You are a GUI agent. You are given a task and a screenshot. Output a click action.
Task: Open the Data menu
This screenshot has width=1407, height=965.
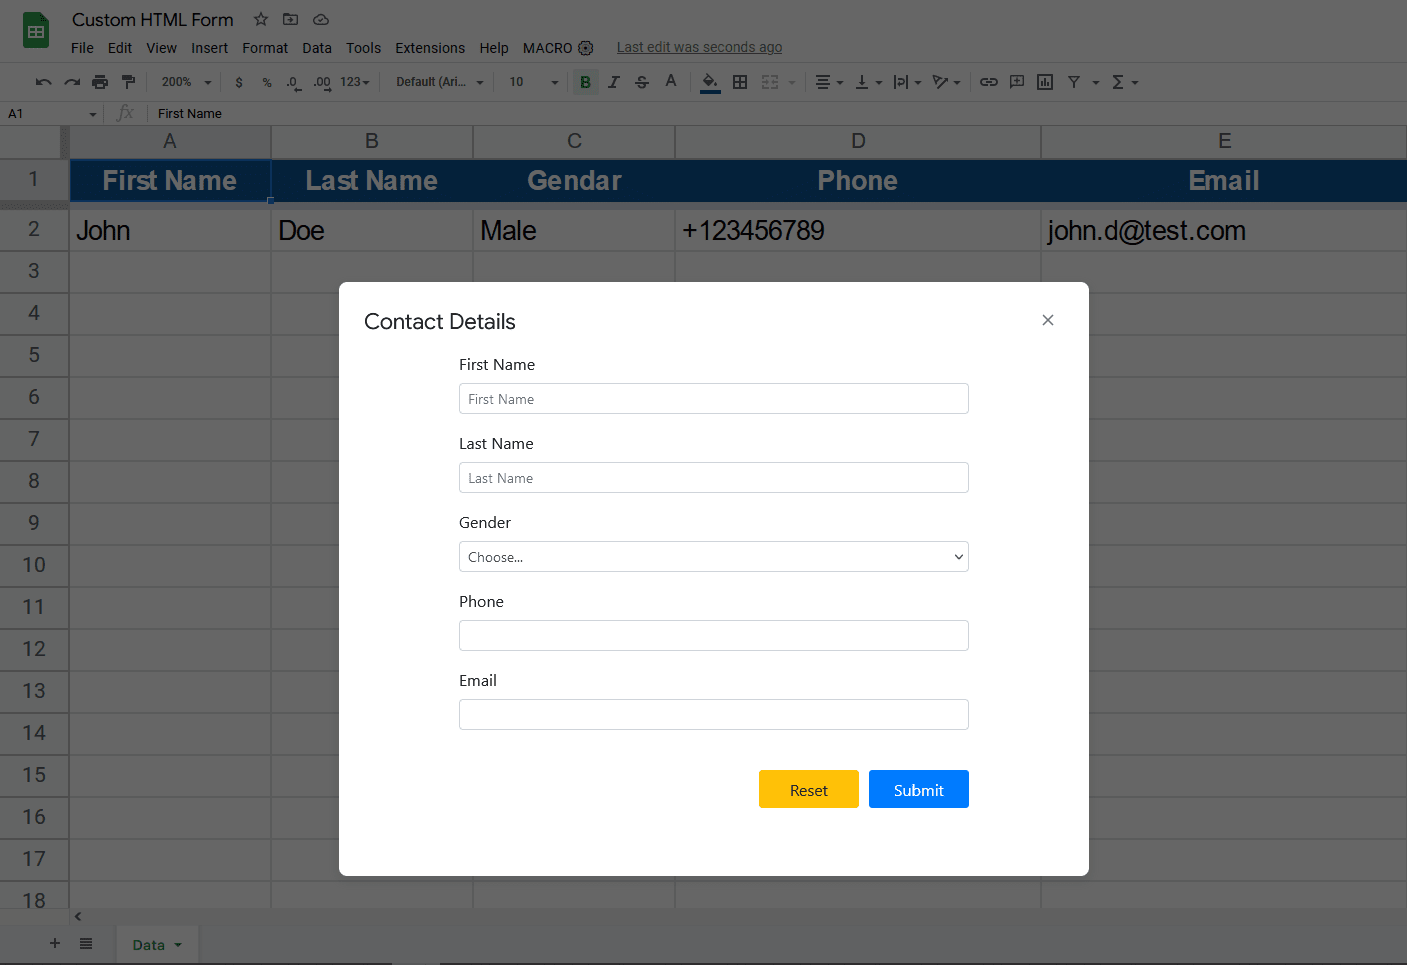click(317, 48)
